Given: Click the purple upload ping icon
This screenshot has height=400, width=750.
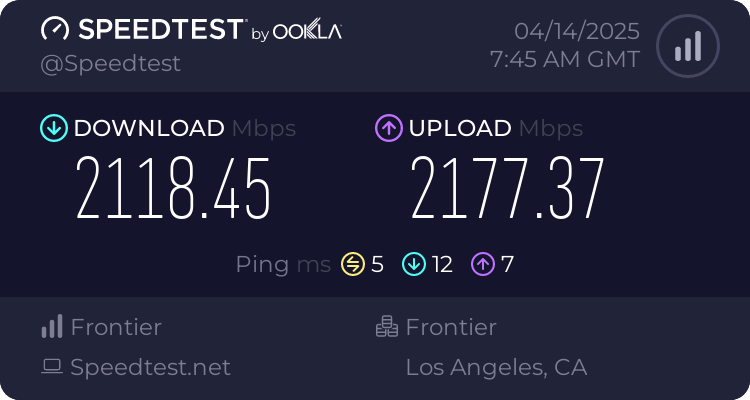Looking at the screenshot, I should 484,264.
